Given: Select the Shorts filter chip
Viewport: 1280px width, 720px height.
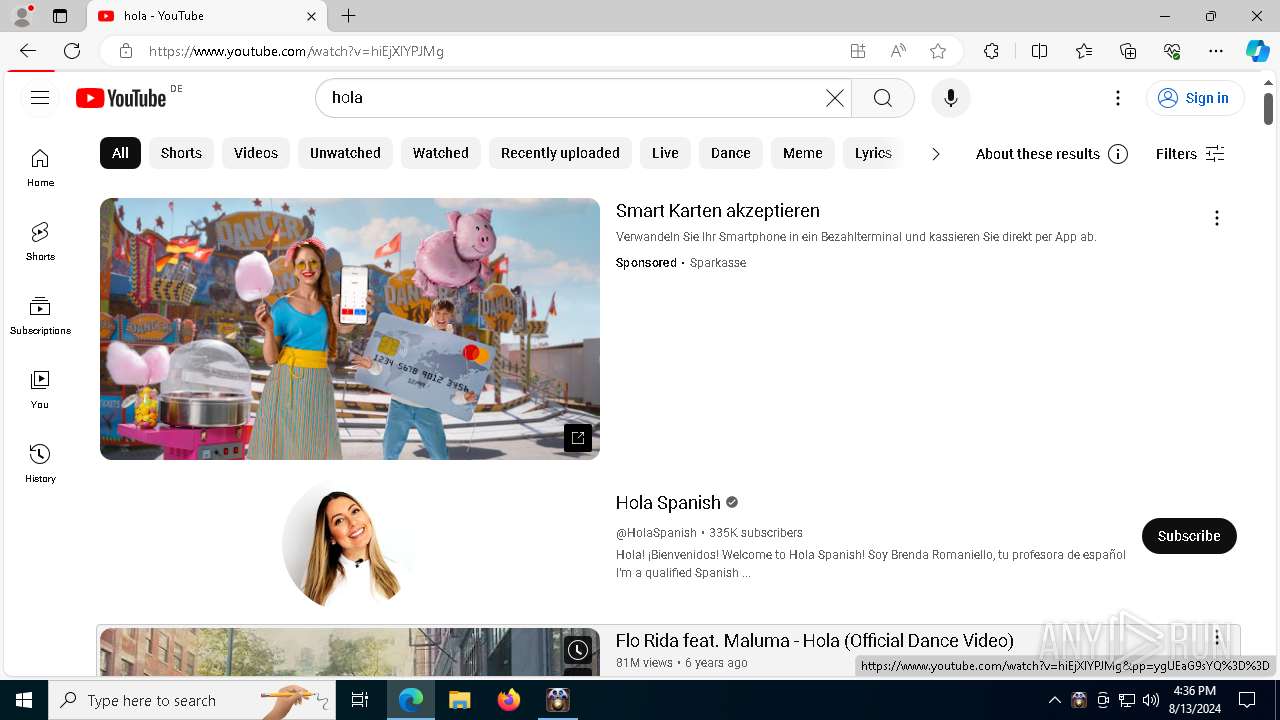Looking at the screenshot, I should pyautogui.click(x=181, y=153).
